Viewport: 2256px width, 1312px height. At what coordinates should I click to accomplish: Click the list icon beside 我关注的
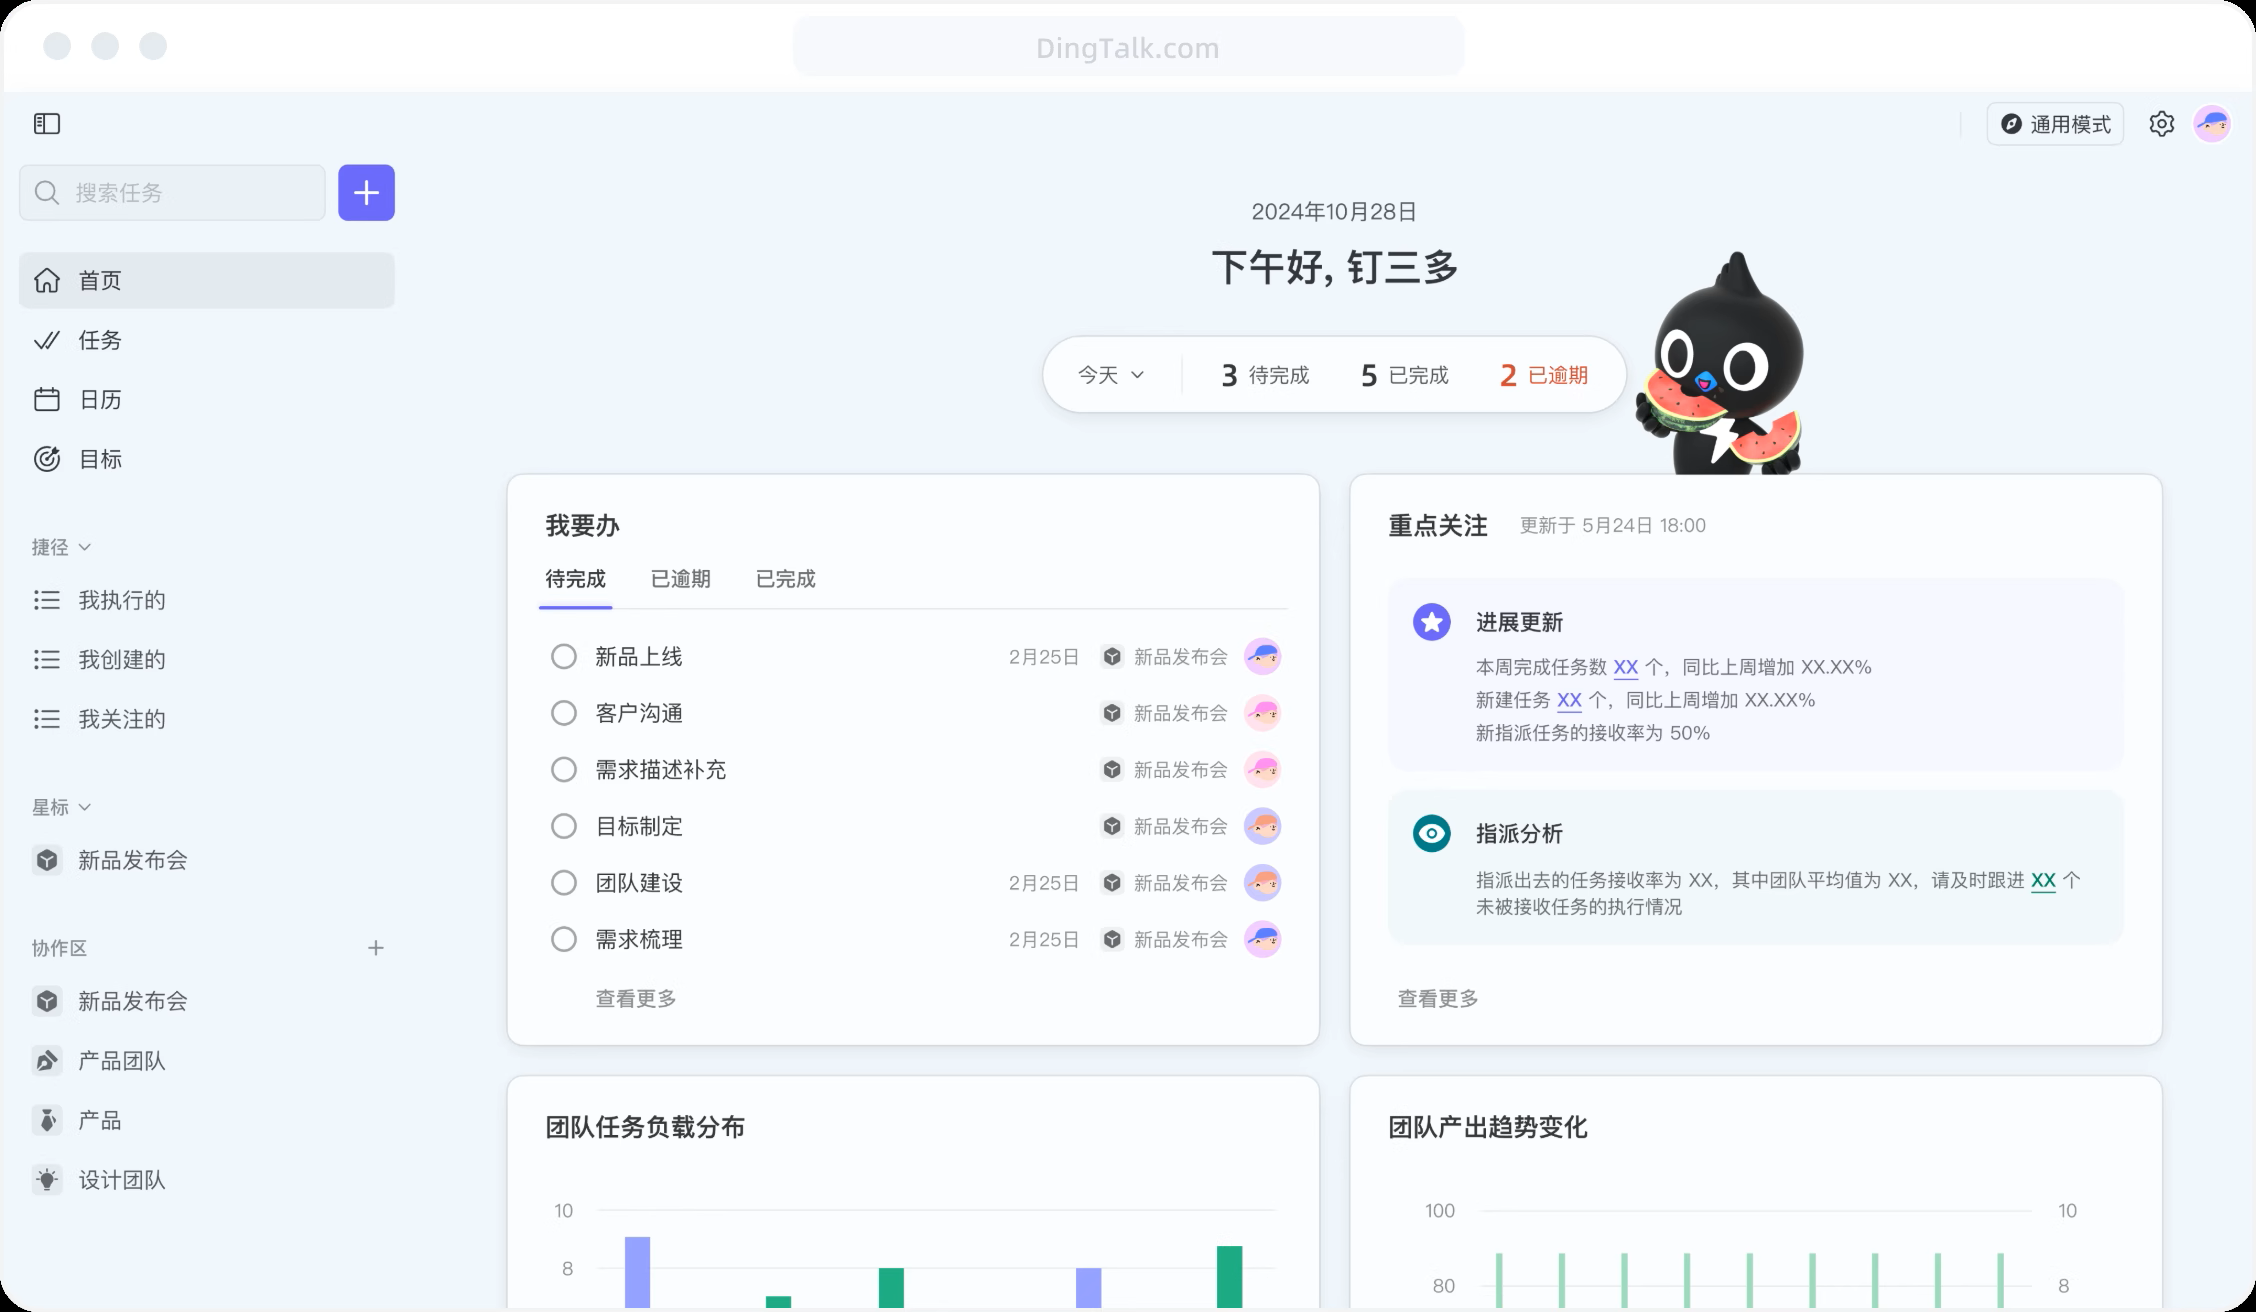click(x=47, y=719)
